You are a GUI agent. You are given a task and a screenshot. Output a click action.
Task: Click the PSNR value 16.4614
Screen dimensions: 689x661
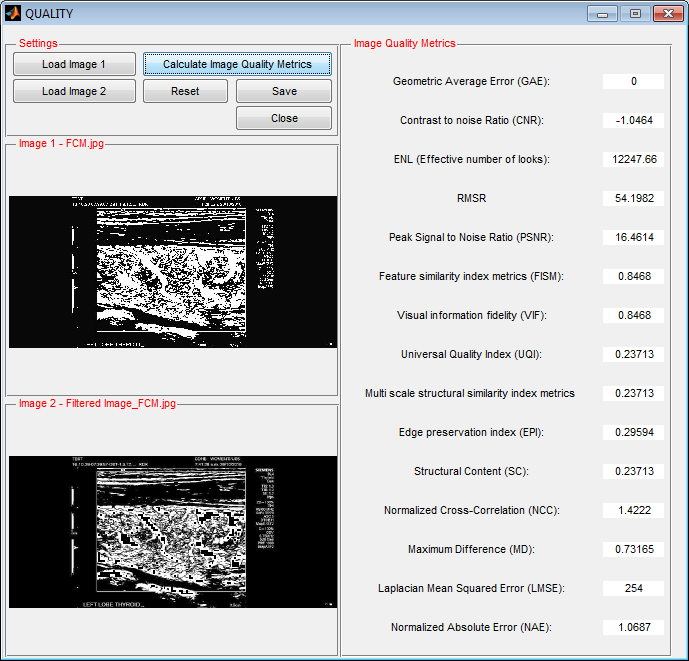pyautogui.click(x=633, y=237)
